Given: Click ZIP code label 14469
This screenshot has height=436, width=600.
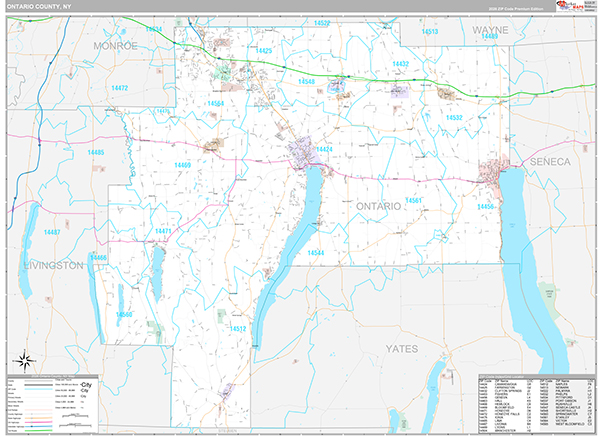Looking at the screenshot, I should 183,165.
